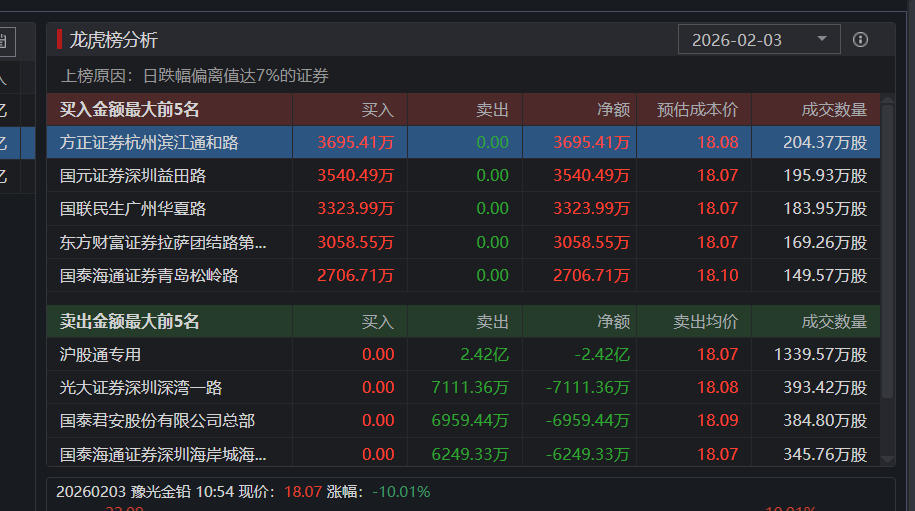Screen dimensions: 915x511
Task: Select row 光大证券深圳深湾一路
Action: [463, 387]
